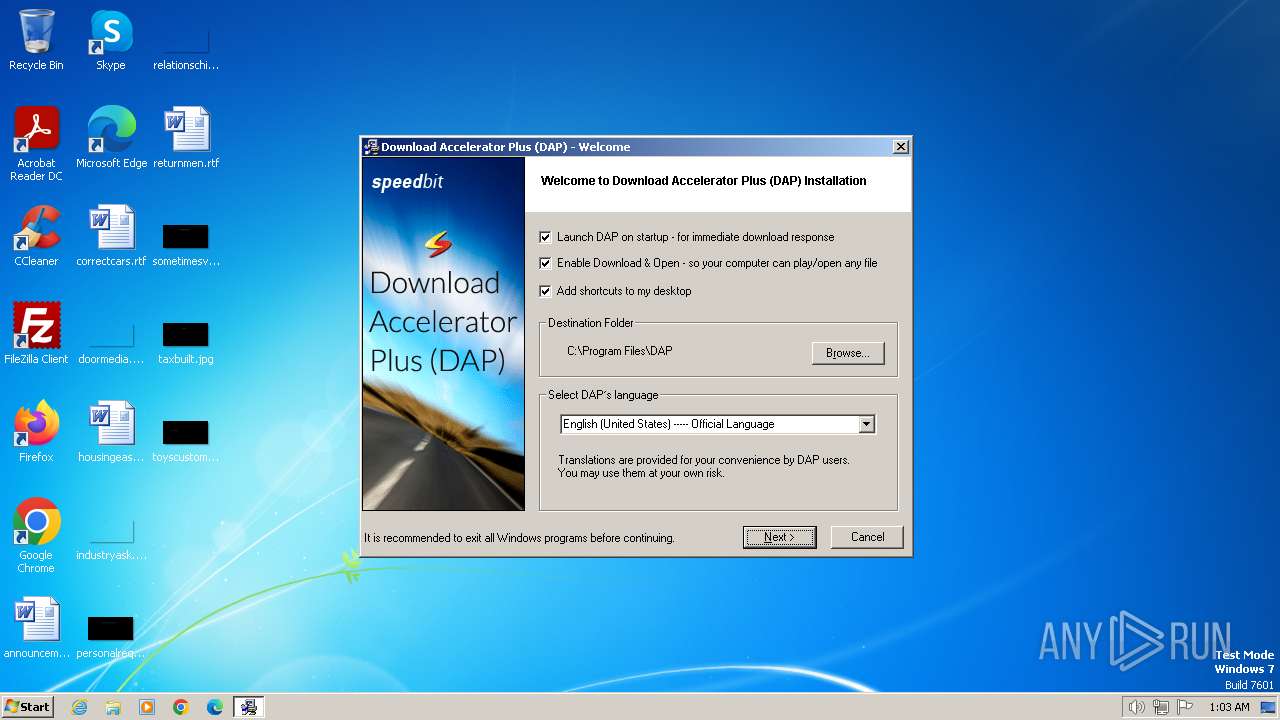Open the announcem... document icon
The height and width of the screenshot is (720, 1280).
(x=36, y=628)
